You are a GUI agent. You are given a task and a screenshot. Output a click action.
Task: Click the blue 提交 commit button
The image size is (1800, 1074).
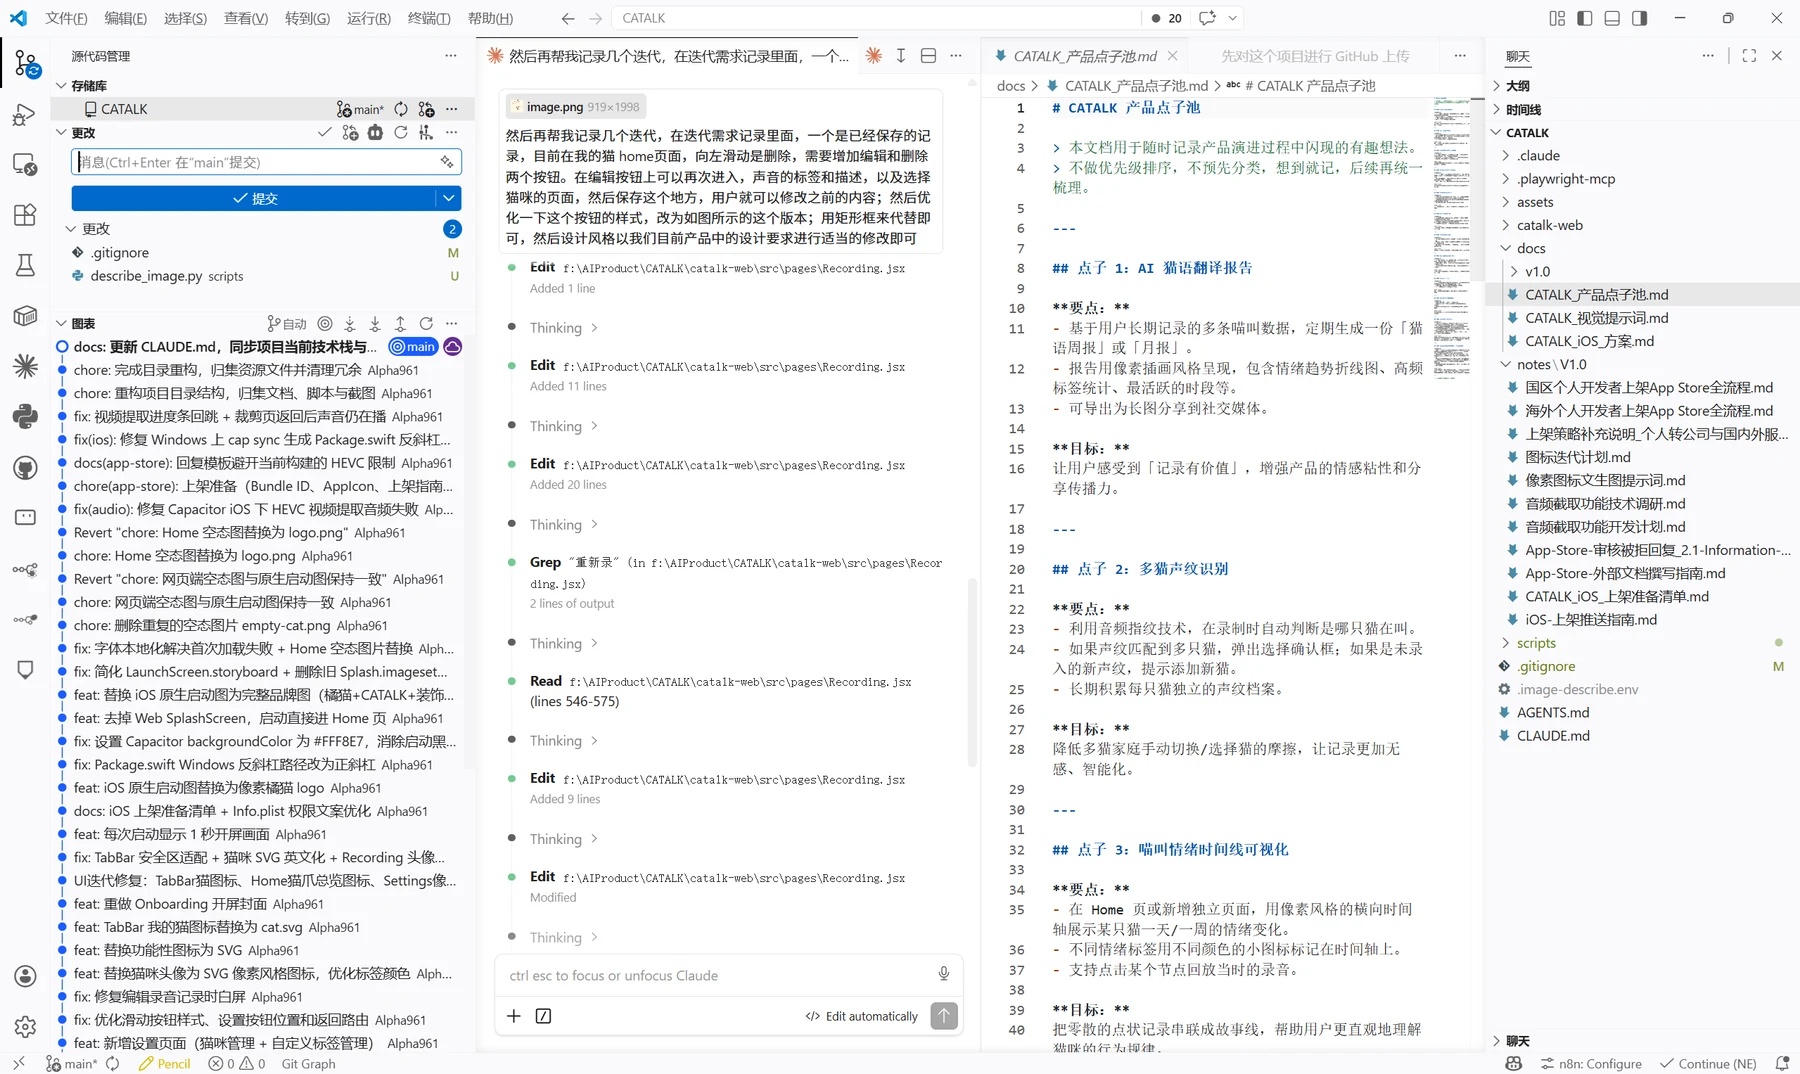tap(255, 198)
